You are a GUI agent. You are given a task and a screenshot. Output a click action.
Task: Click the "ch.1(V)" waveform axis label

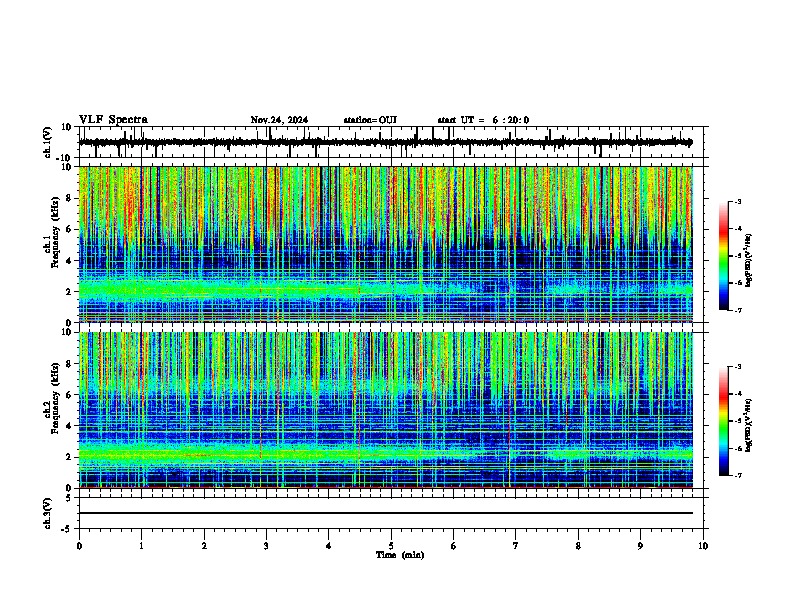[x=47, y=142]
